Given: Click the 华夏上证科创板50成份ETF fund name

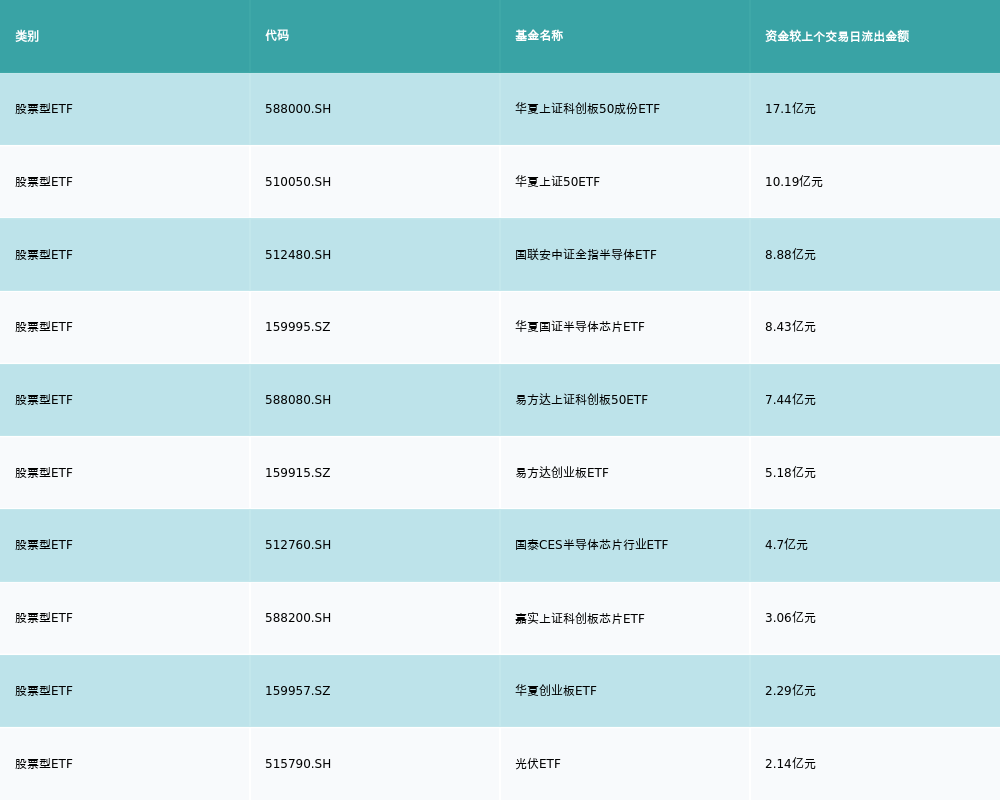Looking at the screenshot, I should coord(587,109).
